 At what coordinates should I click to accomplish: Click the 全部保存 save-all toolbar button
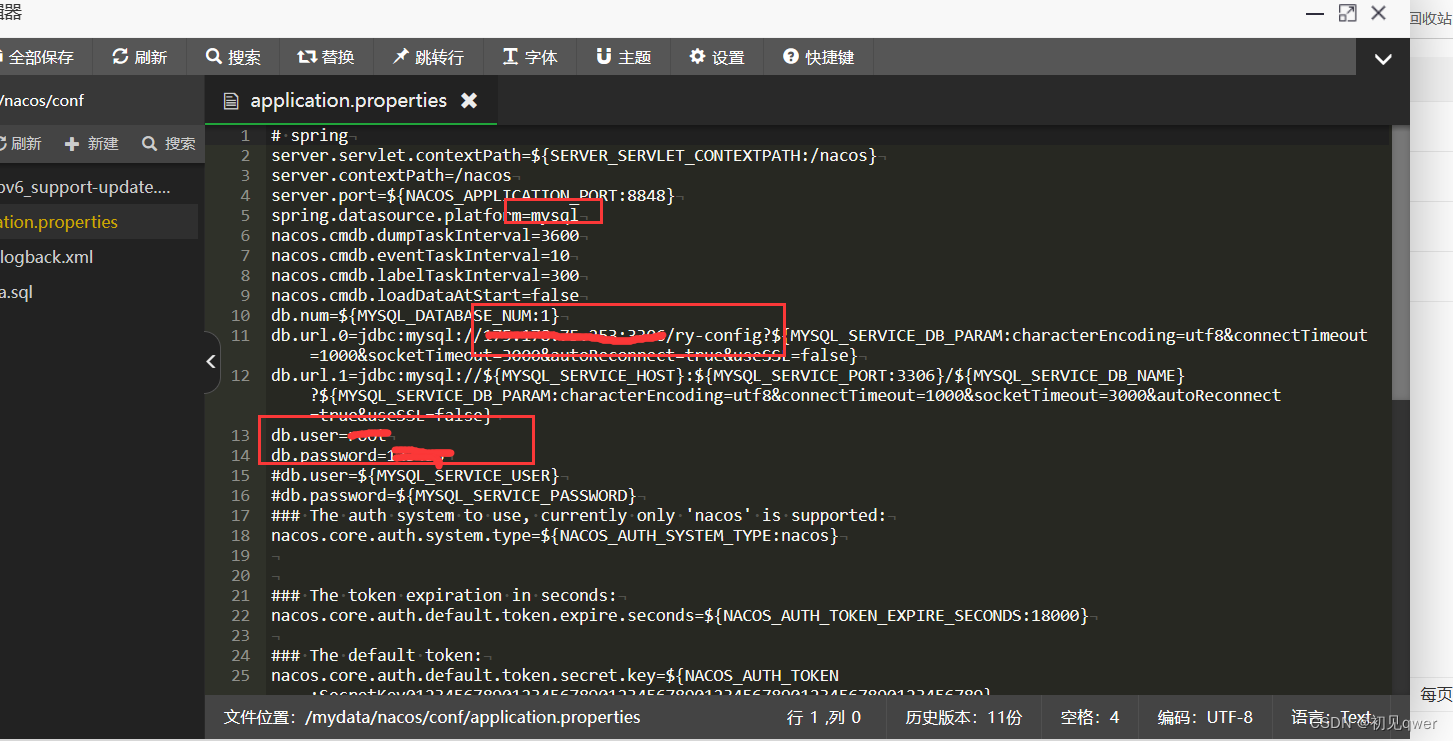coord(37,57)
